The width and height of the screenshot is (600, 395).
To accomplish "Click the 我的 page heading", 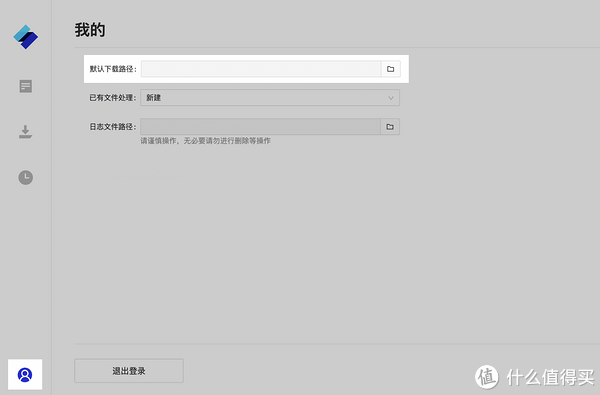I will [x=90, y=30].
